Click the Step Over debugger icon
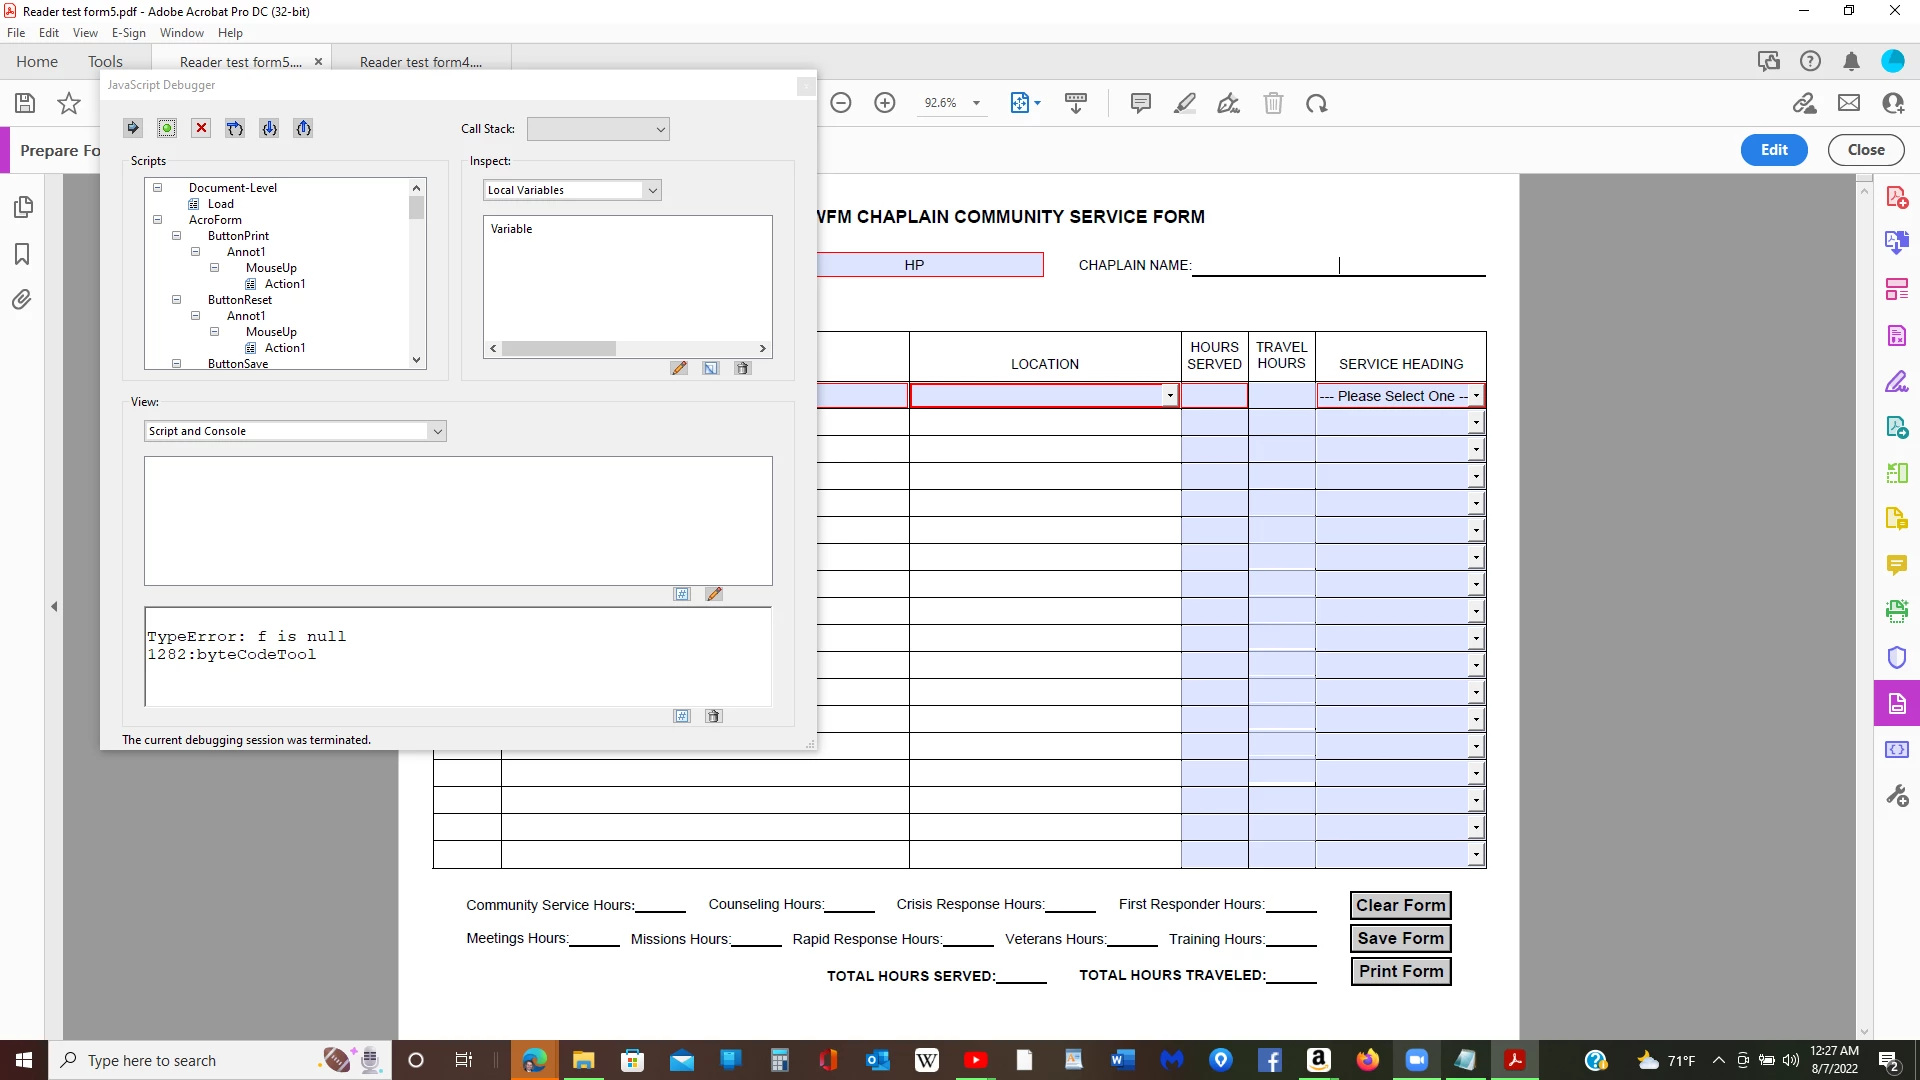The height and width of the screenshot is (1080, 1920). click(x=235, y=128)
